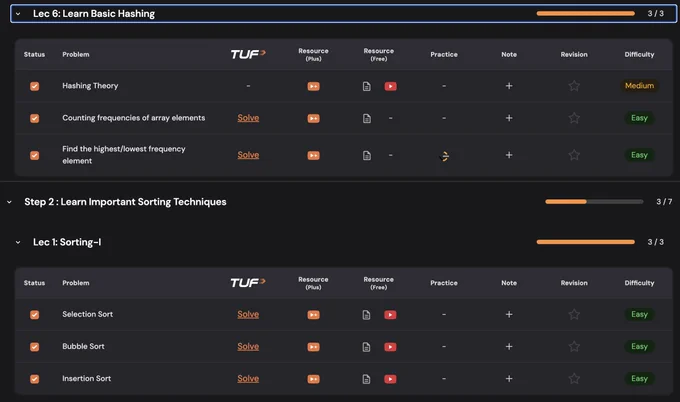Collapse Lec 6: Learn Basic Hashing section
Viewport: 680px width, 402px height.
pyautogui.click(x=18, y=14)
